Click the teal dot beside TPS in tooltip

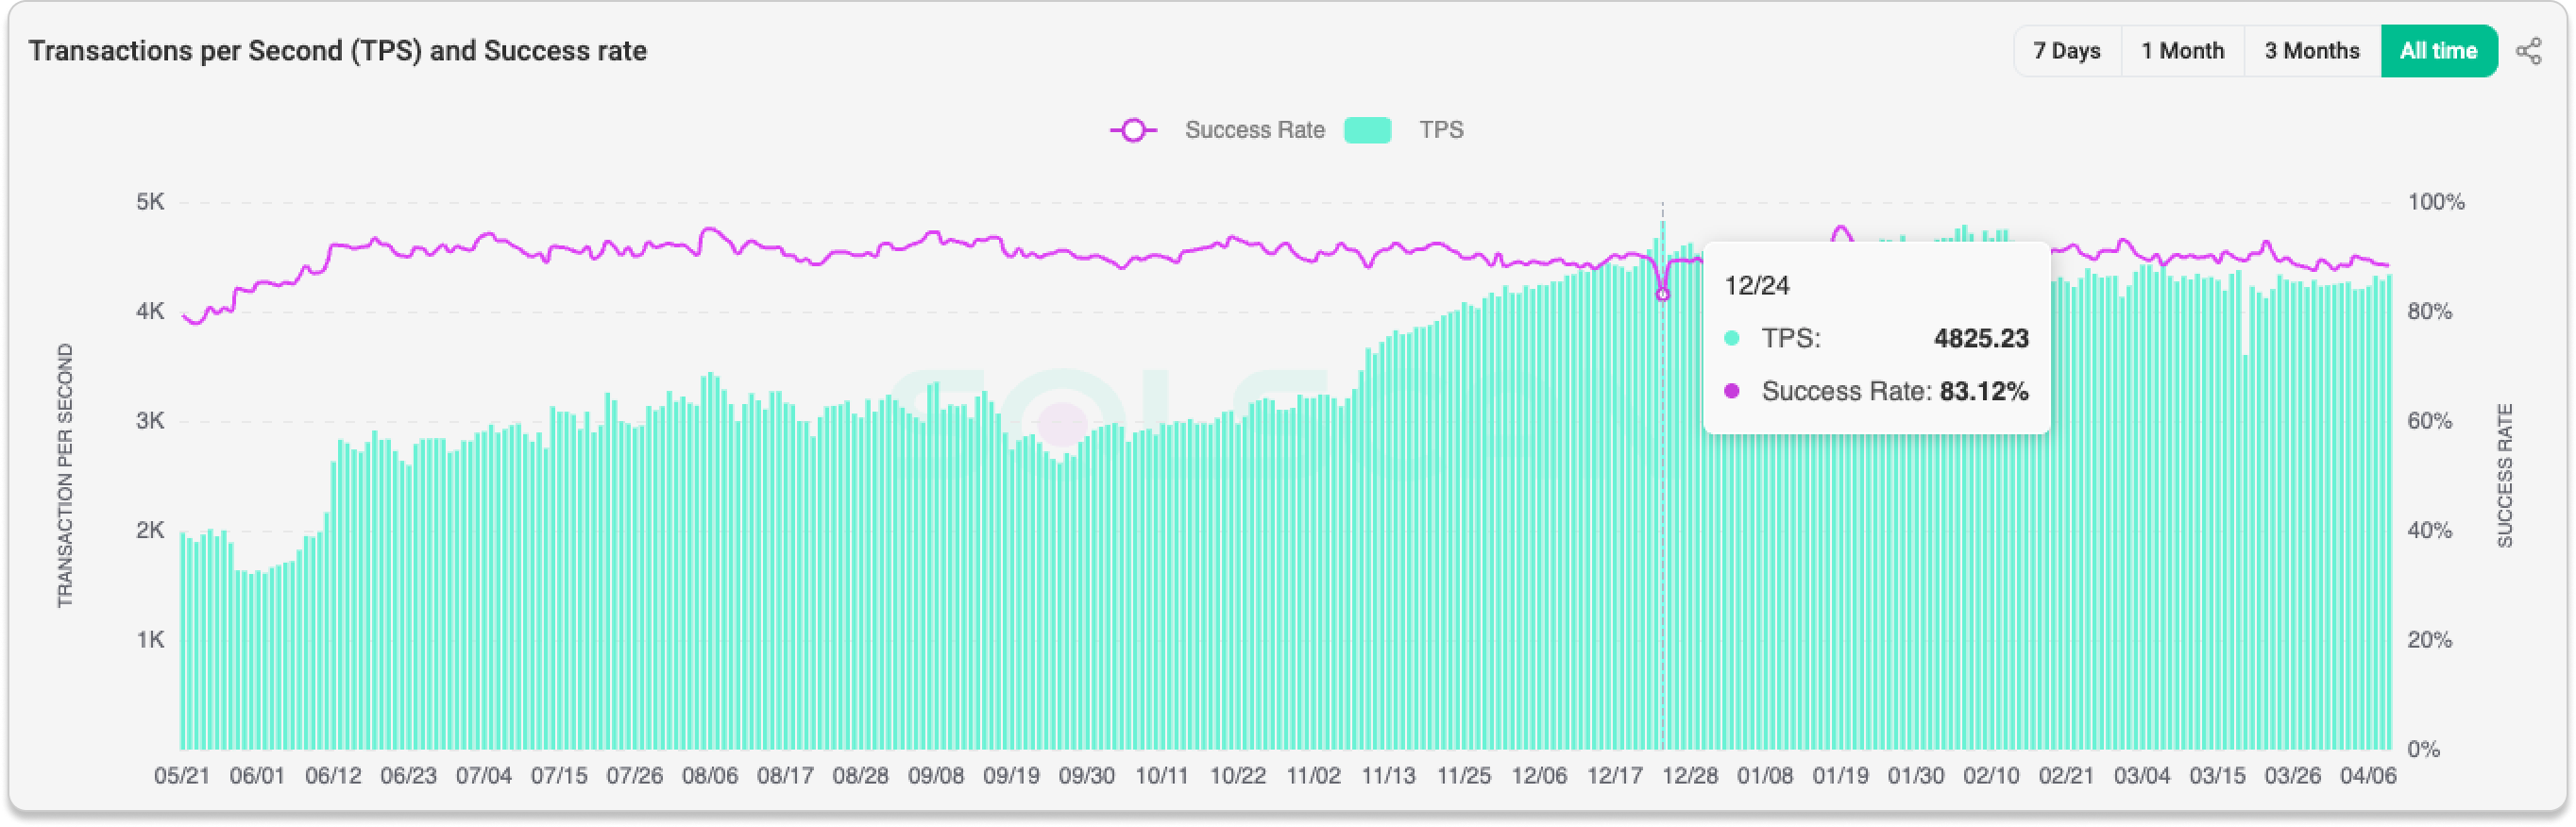(1731, 339)
